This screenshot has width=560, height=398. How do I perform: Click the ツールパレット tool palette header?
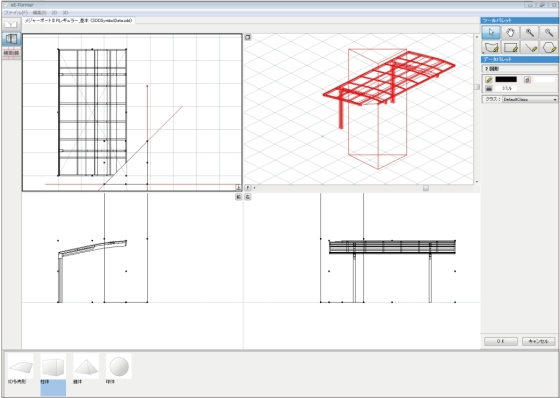click(x=520, y=20)
